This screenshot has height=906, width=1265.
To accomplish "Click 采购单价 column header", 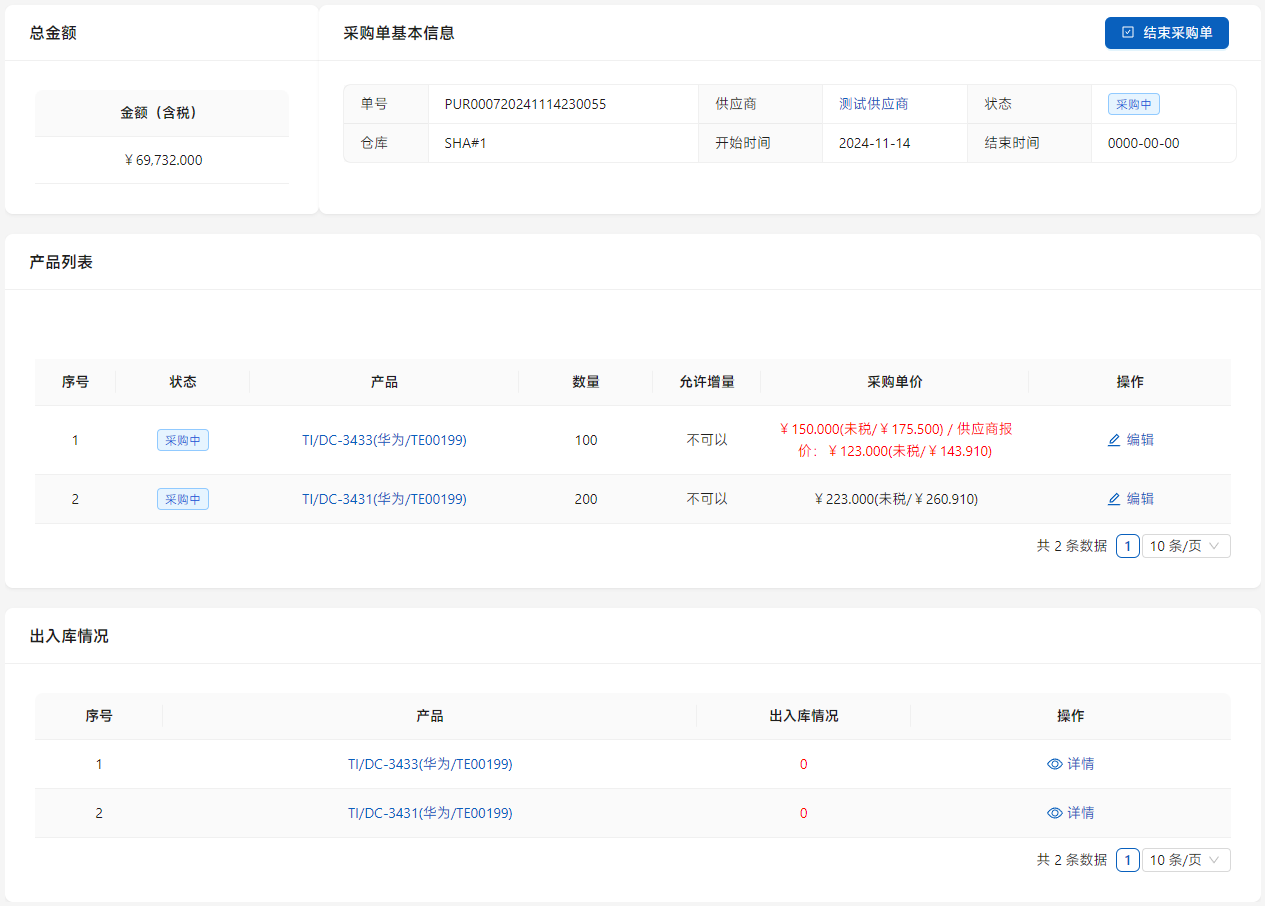I will 894,382.
